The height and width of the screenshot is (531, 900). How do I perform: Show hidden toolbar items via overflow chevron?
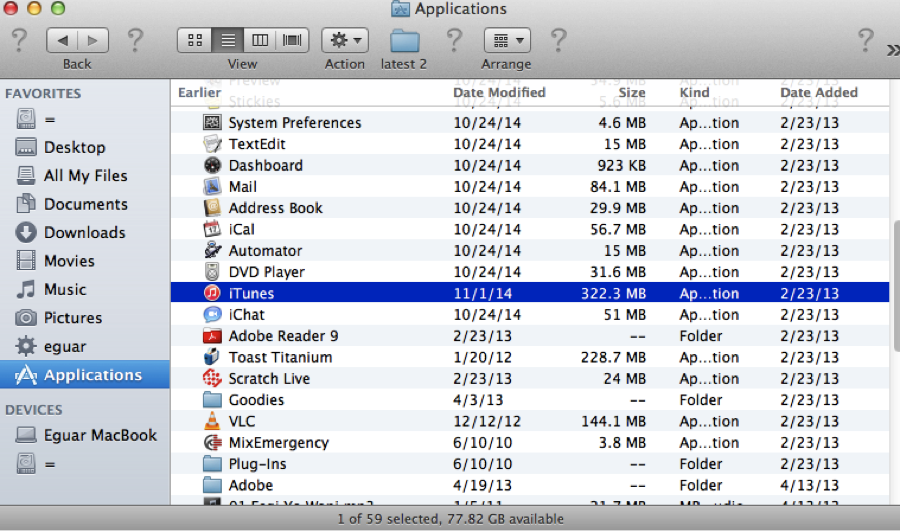tap(893, 51)
